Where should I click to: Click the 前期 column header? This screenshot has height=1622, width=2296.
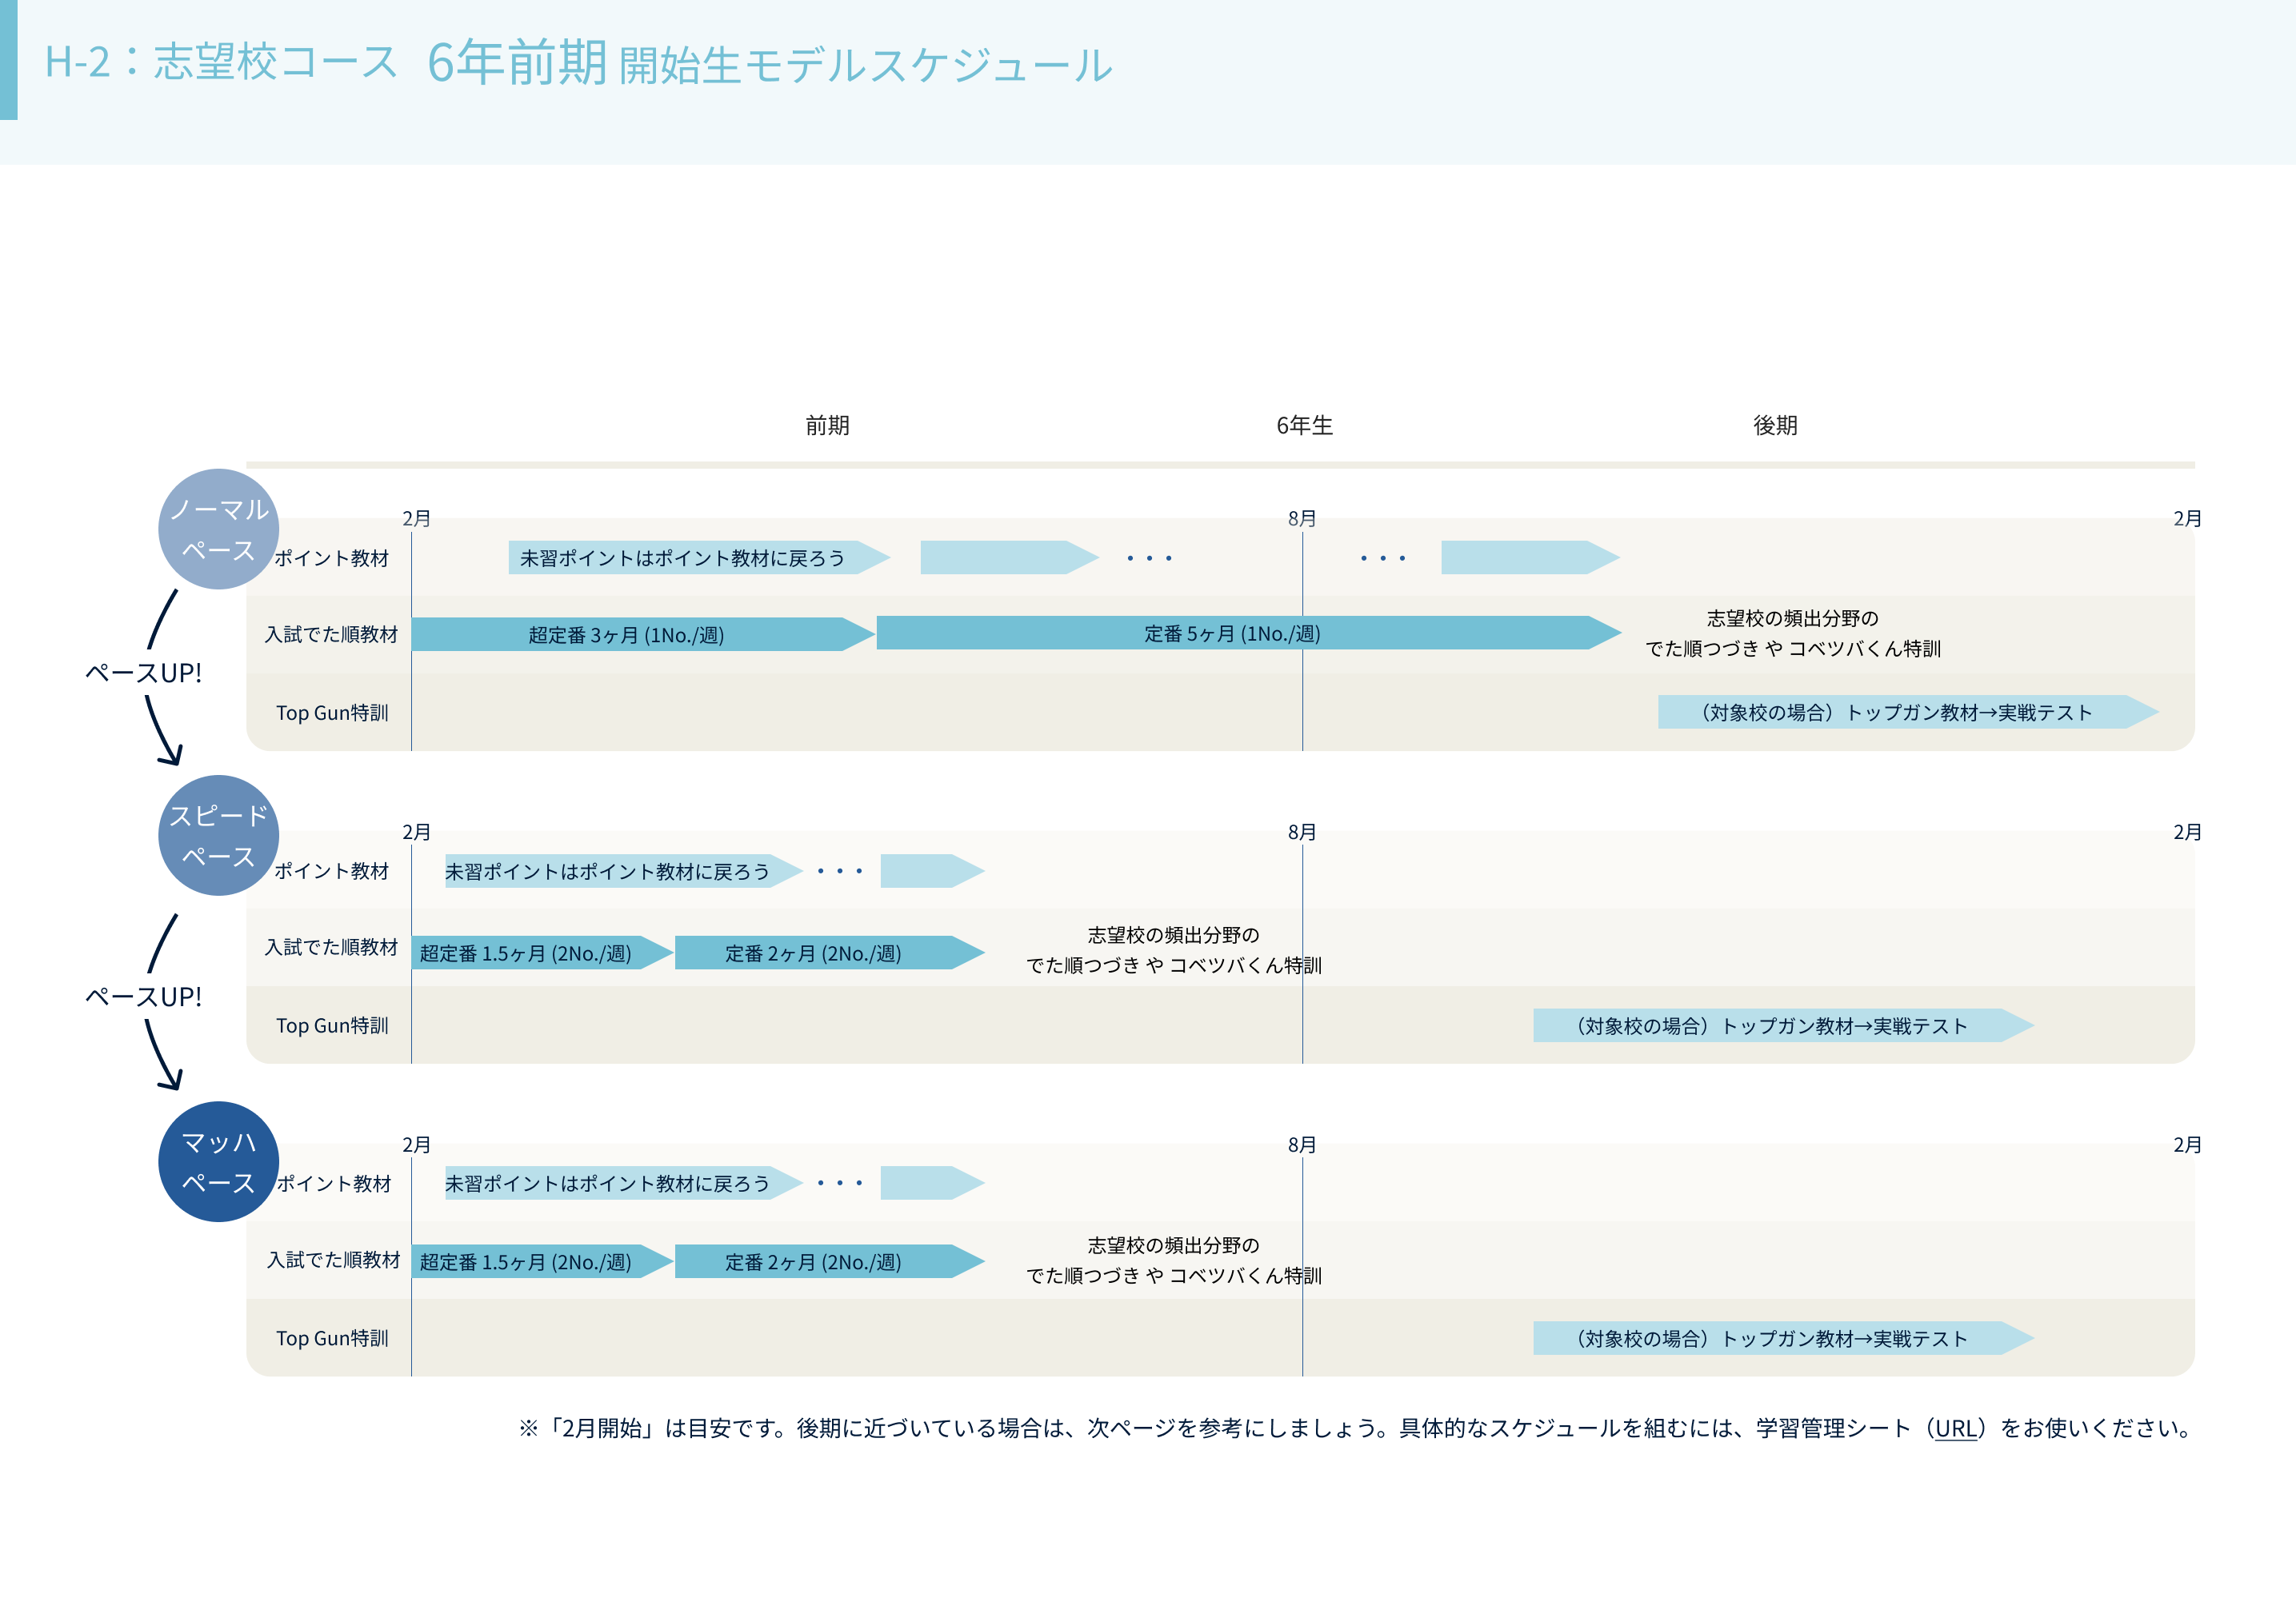pos(827,426)
